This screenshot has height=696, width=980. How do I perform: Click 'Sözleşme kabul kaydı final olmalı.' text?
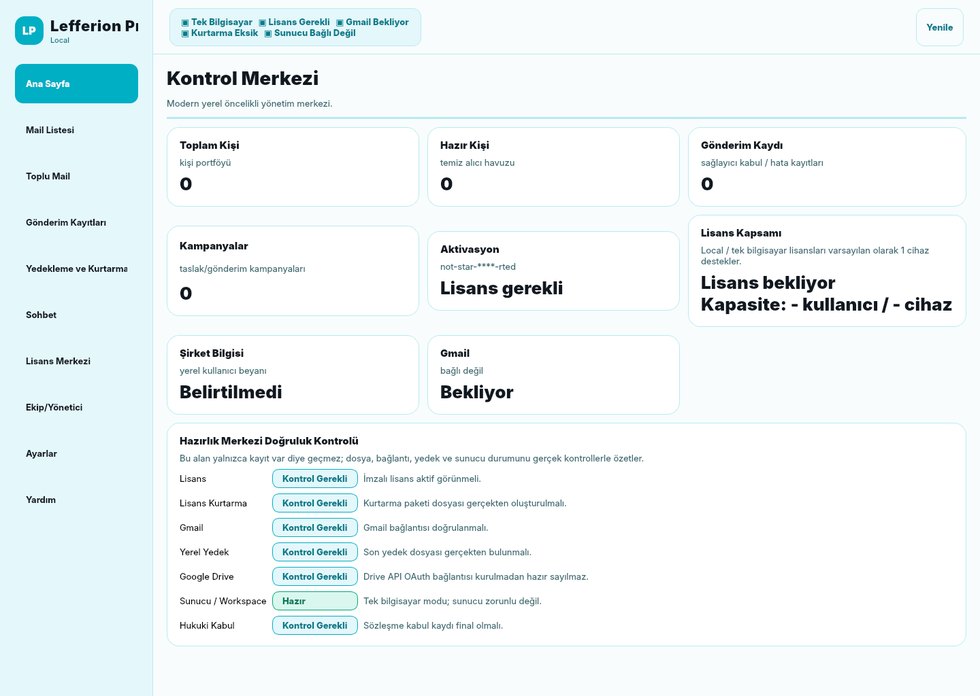[433, 625]
